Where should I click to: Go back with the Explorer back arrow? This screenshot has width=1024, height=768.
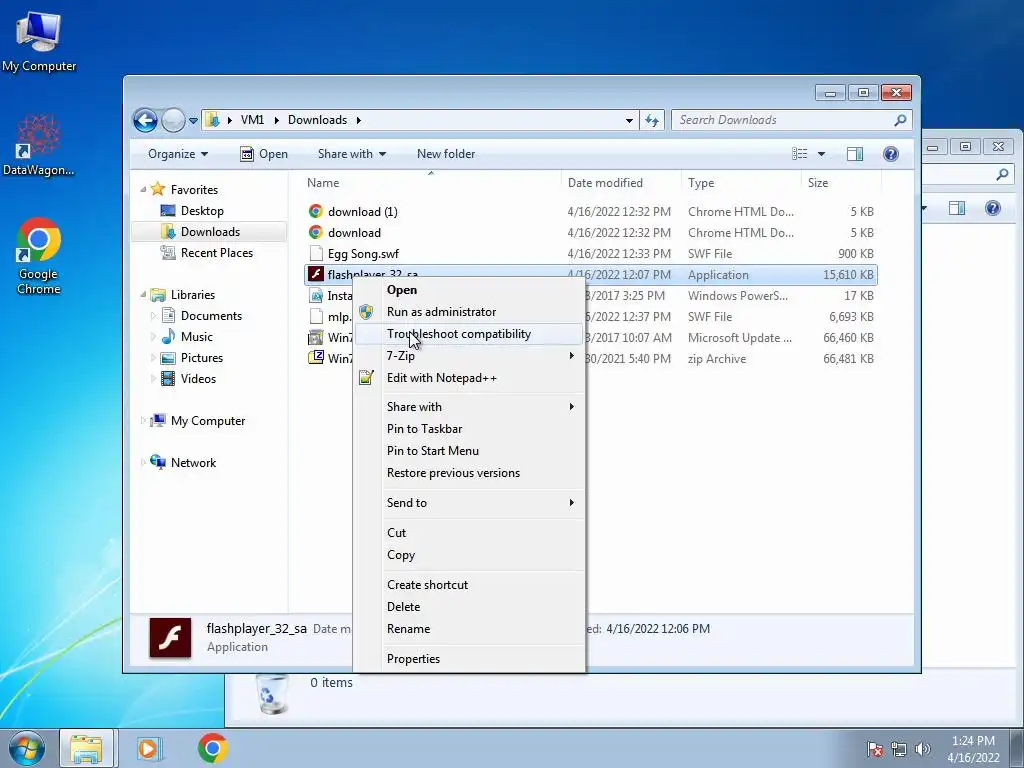point(145,120)
